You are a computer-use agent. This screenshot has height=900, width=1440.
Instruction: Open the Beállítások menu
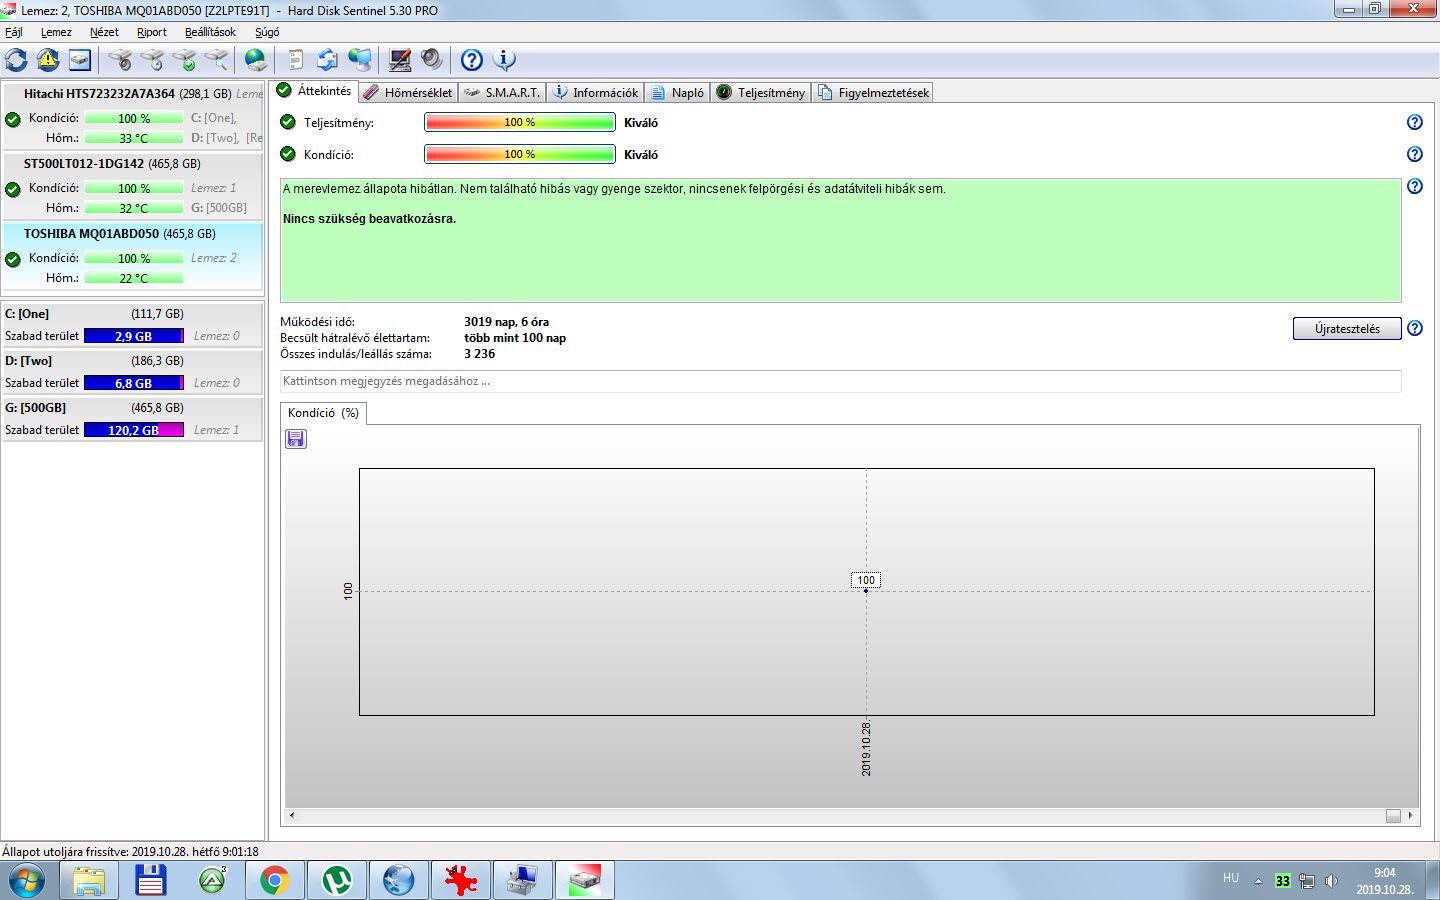210,32
